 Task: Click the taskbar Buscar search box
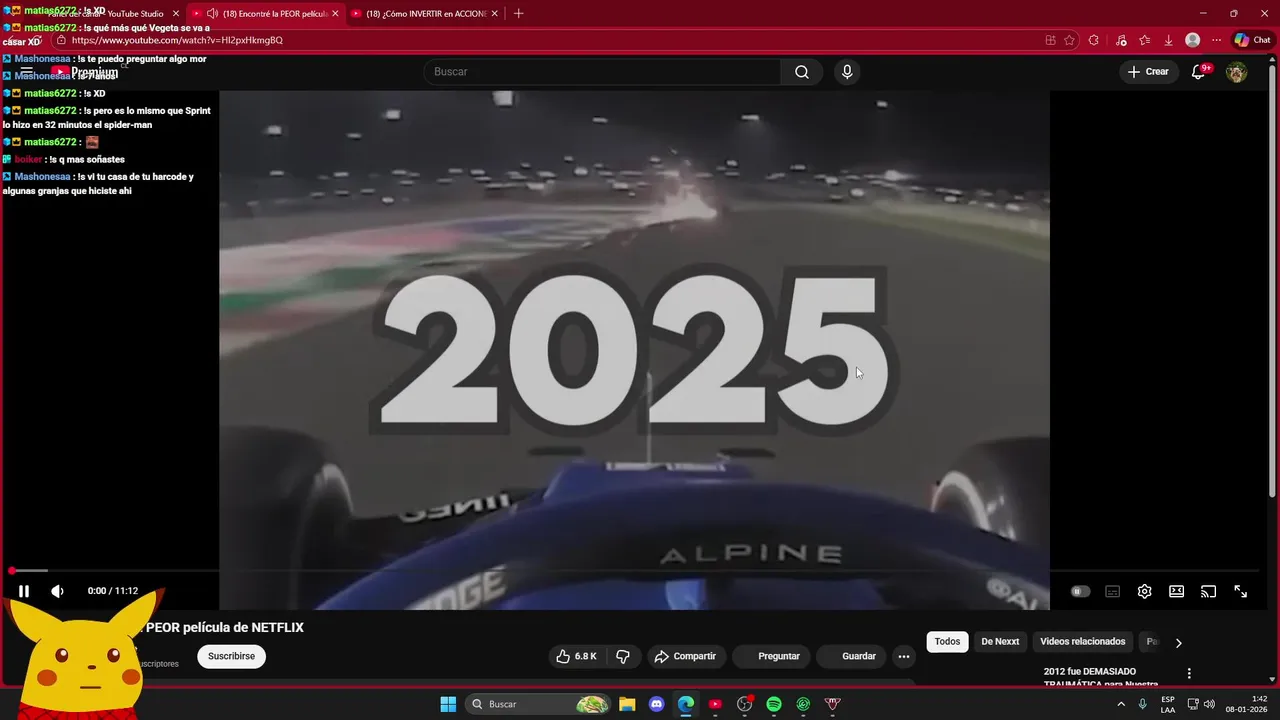[x=539, y=704]
